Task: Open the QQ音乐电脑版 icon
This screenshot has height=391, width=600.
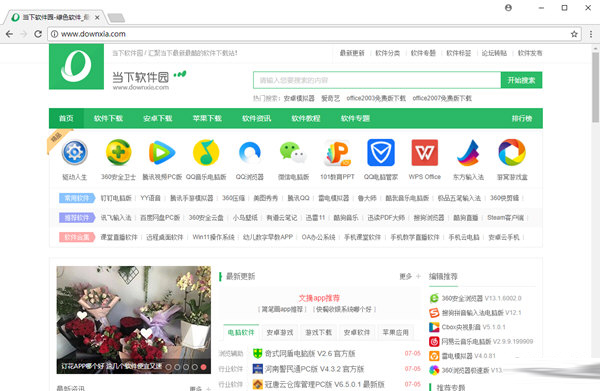Action: click(x=206, y=152)
